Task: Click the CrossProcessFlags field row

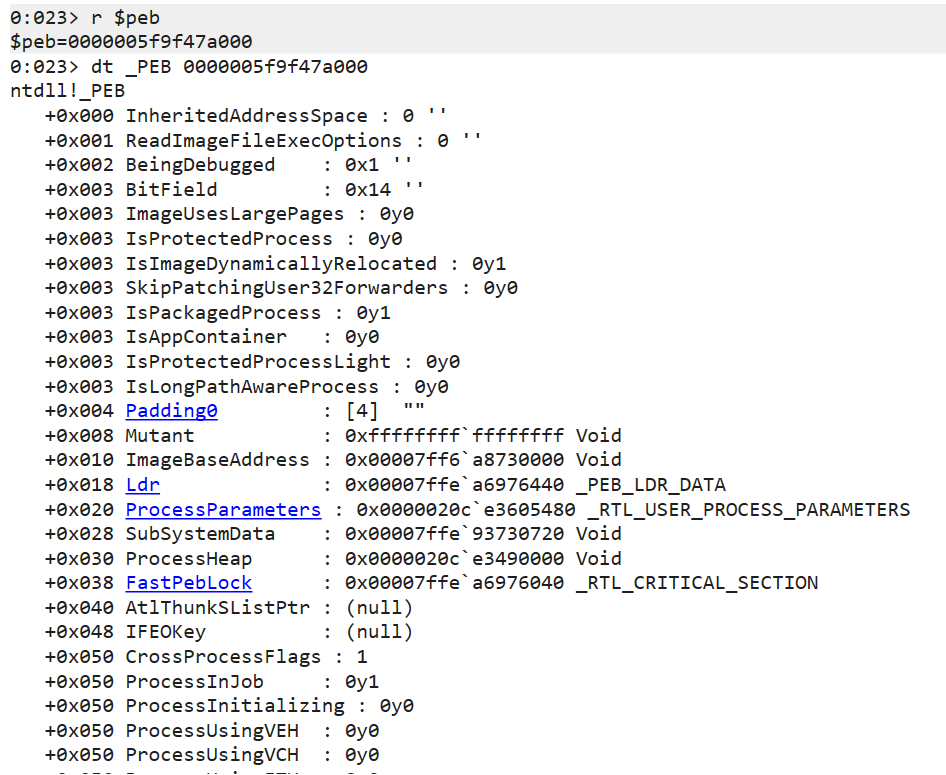Action: pyautogui.click(x=223, y=657)
